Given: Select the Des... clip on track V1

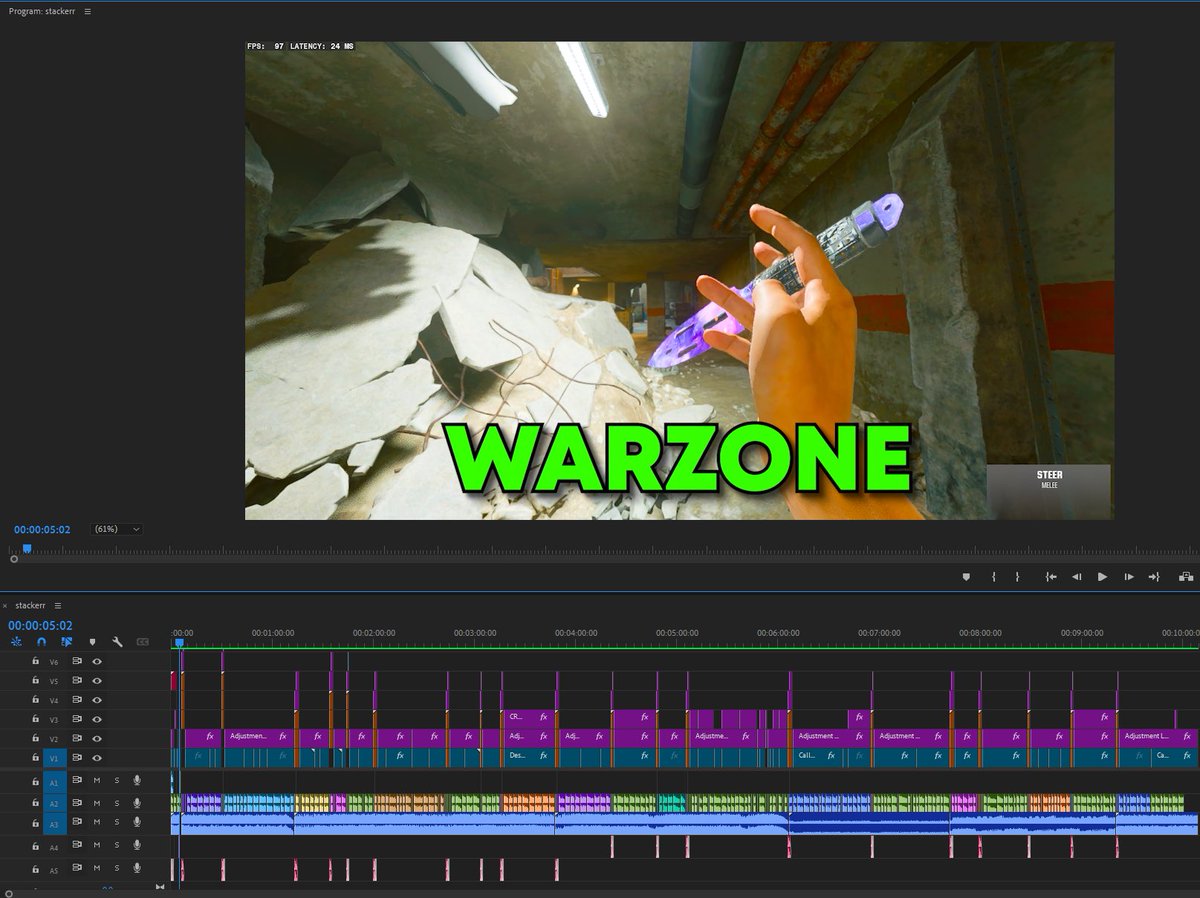Looking at the screenshot, I should 528,756.
